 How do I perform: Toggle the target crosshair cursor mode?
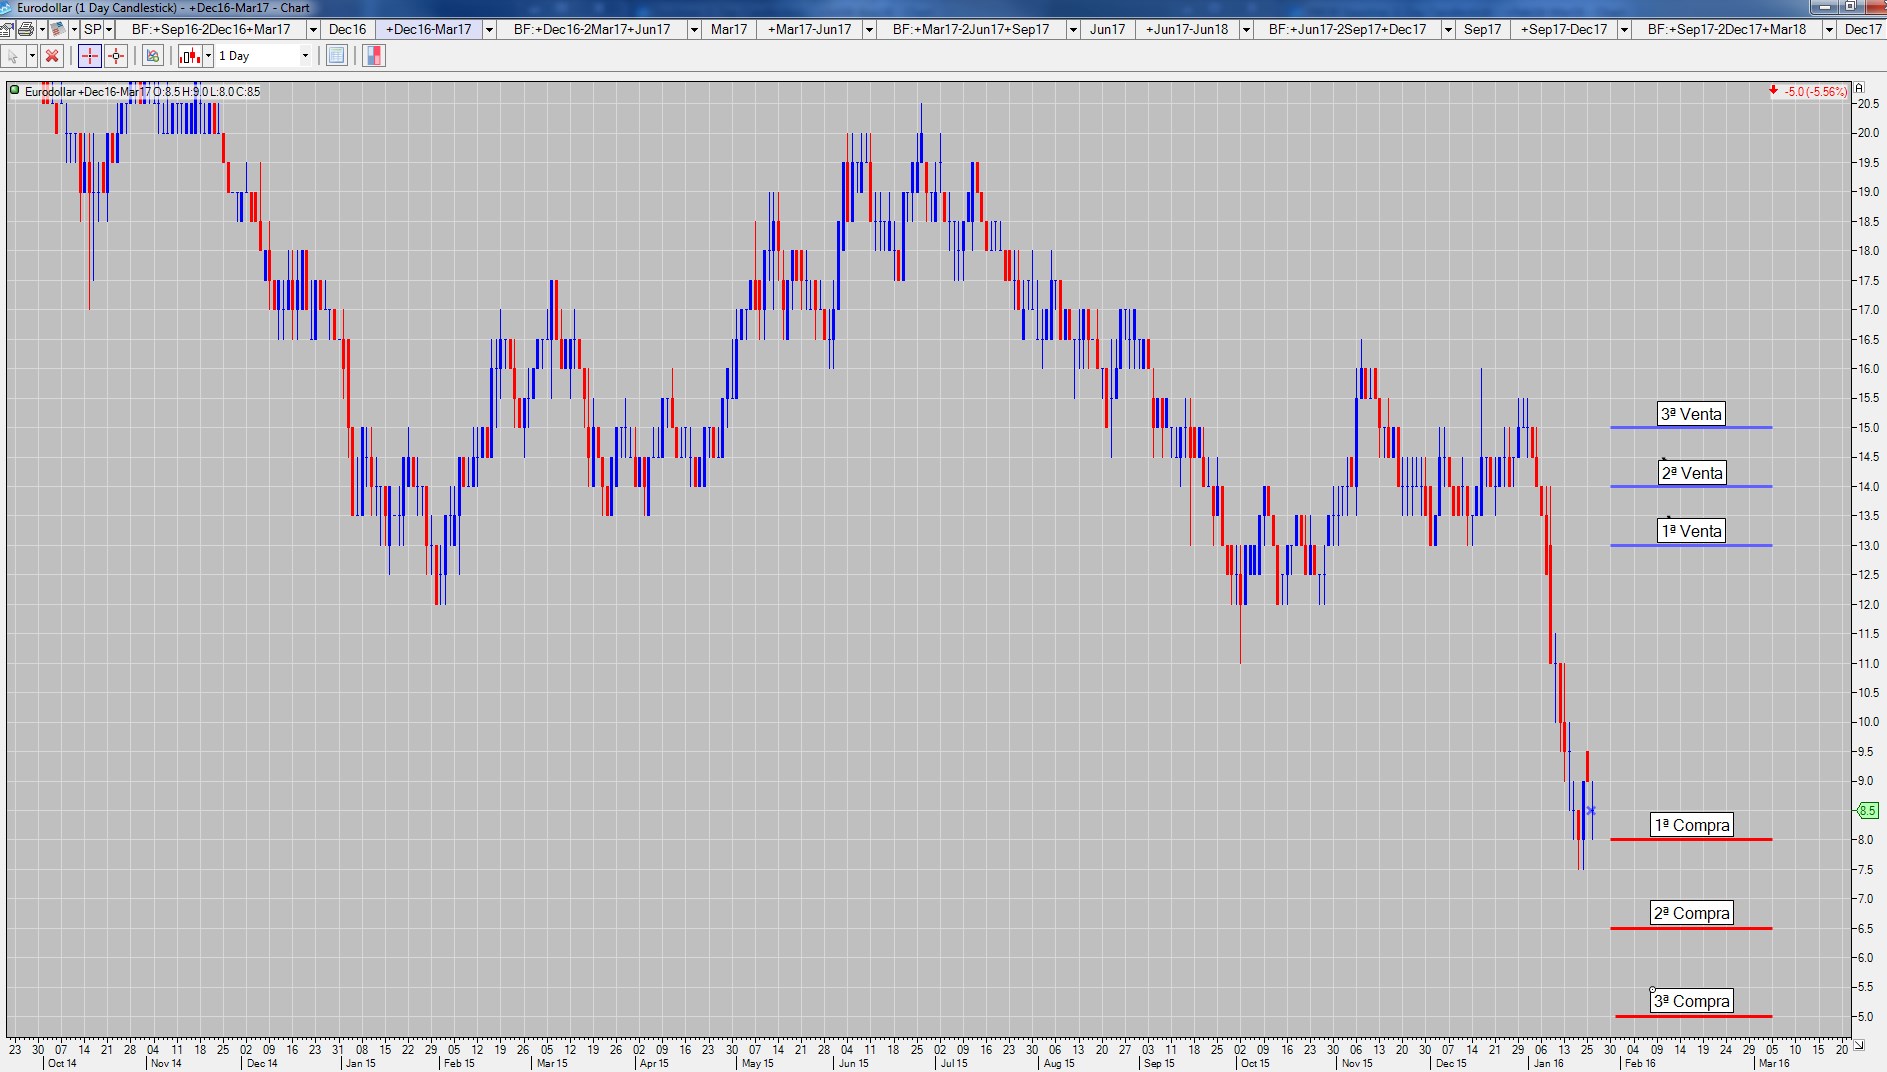click(x=116, y=56)
